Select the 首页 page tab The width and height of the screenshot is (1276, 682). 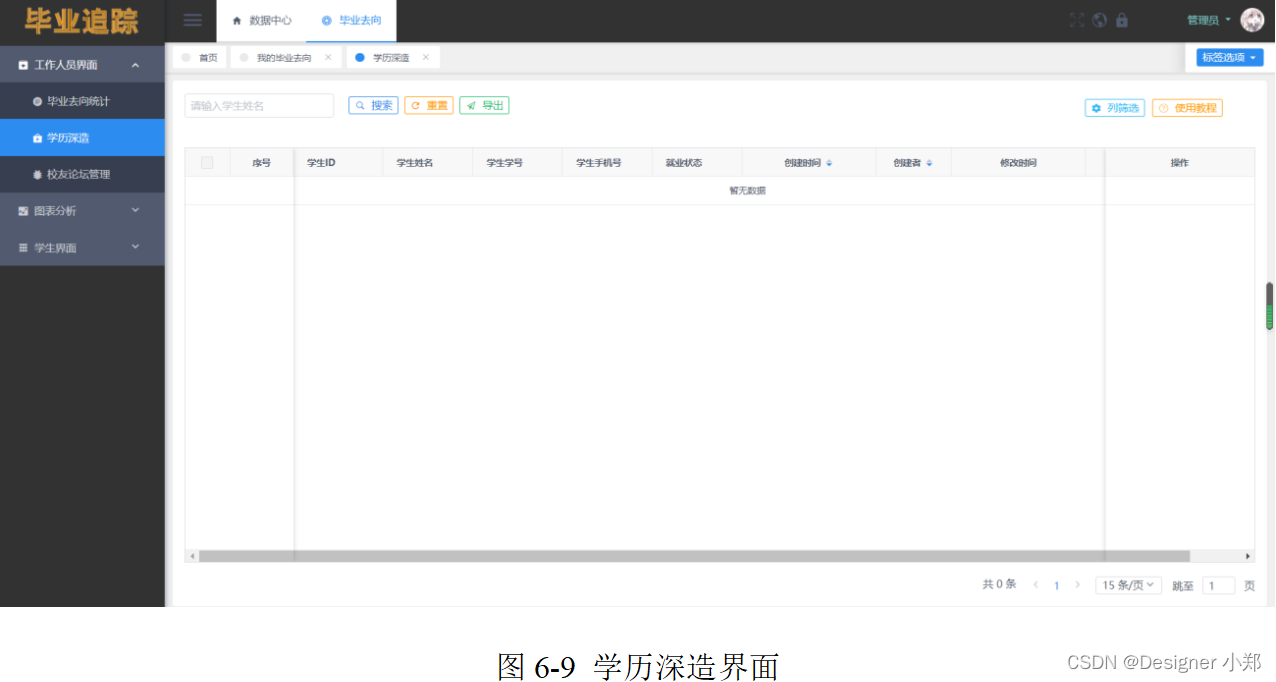click(200, 58)
